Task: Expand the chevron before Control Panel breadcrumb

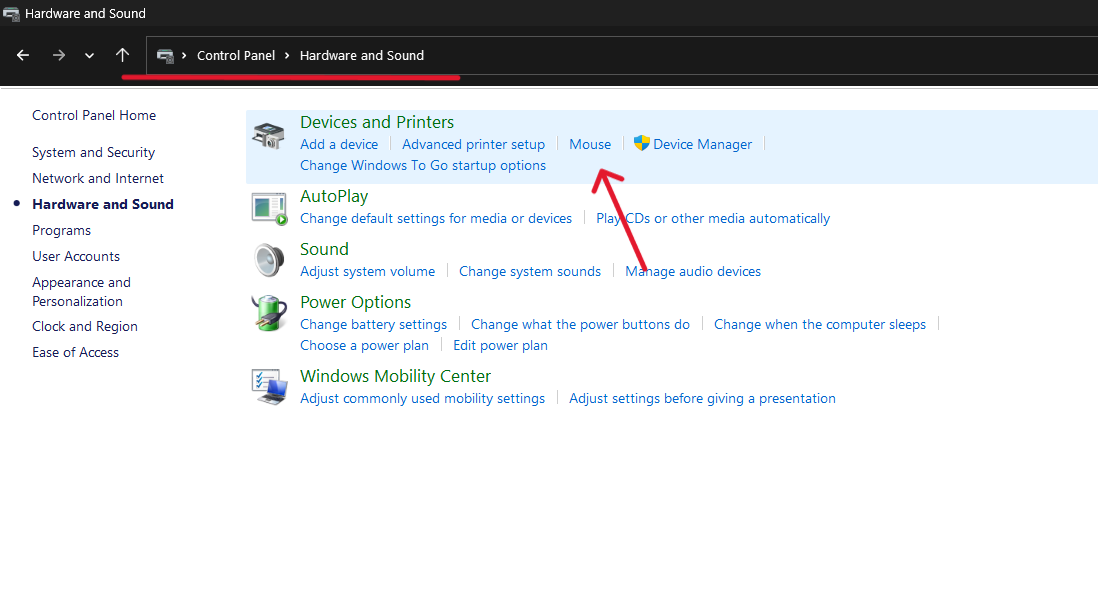Action: [185, 56]
